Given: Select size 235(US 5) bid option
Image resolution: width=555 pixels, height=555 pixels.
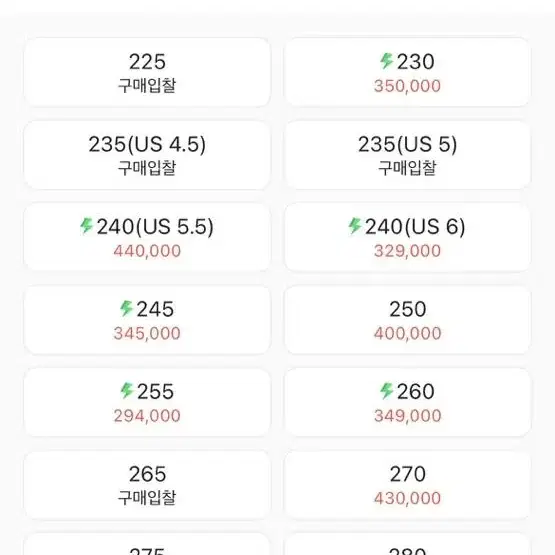Looking at the screenshot, I should coord(407,155).
